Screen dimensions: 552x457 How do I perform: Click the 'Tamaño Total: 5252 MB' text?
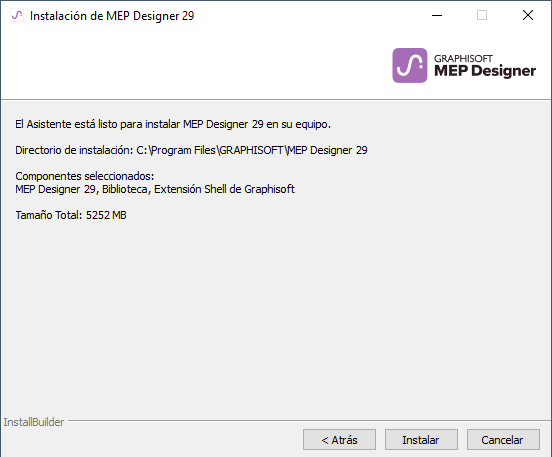tap(71, 215)
